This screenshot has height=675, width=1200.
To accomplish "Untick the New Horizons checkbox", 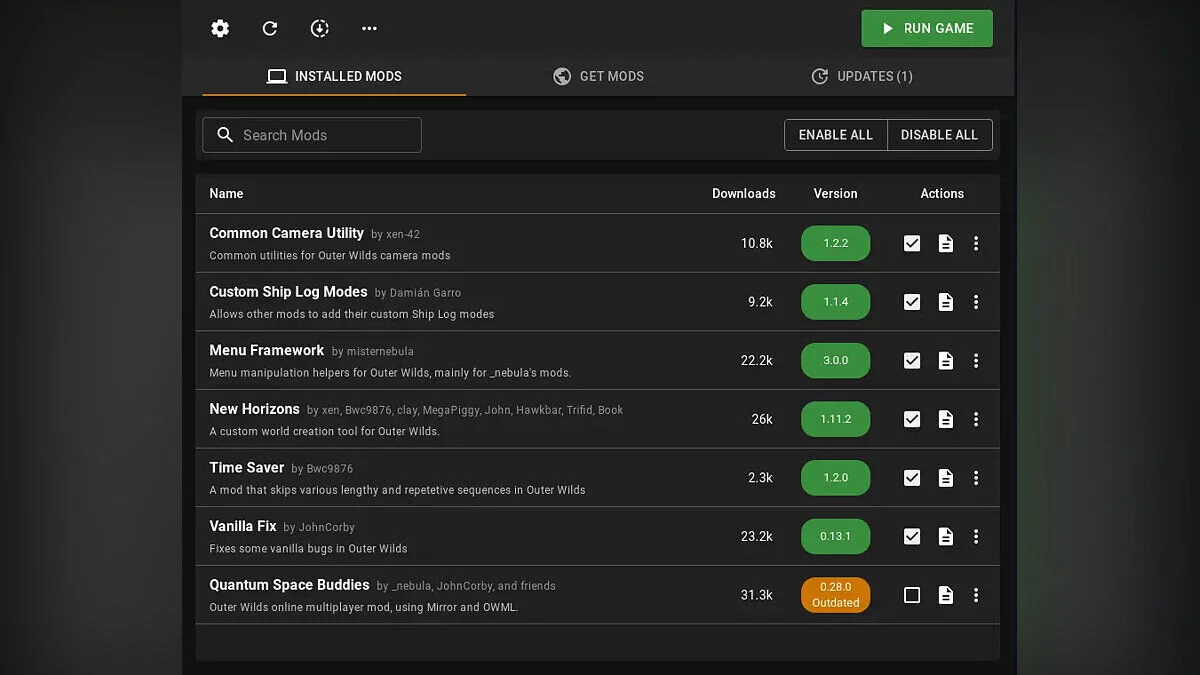I will click(912, 419).
